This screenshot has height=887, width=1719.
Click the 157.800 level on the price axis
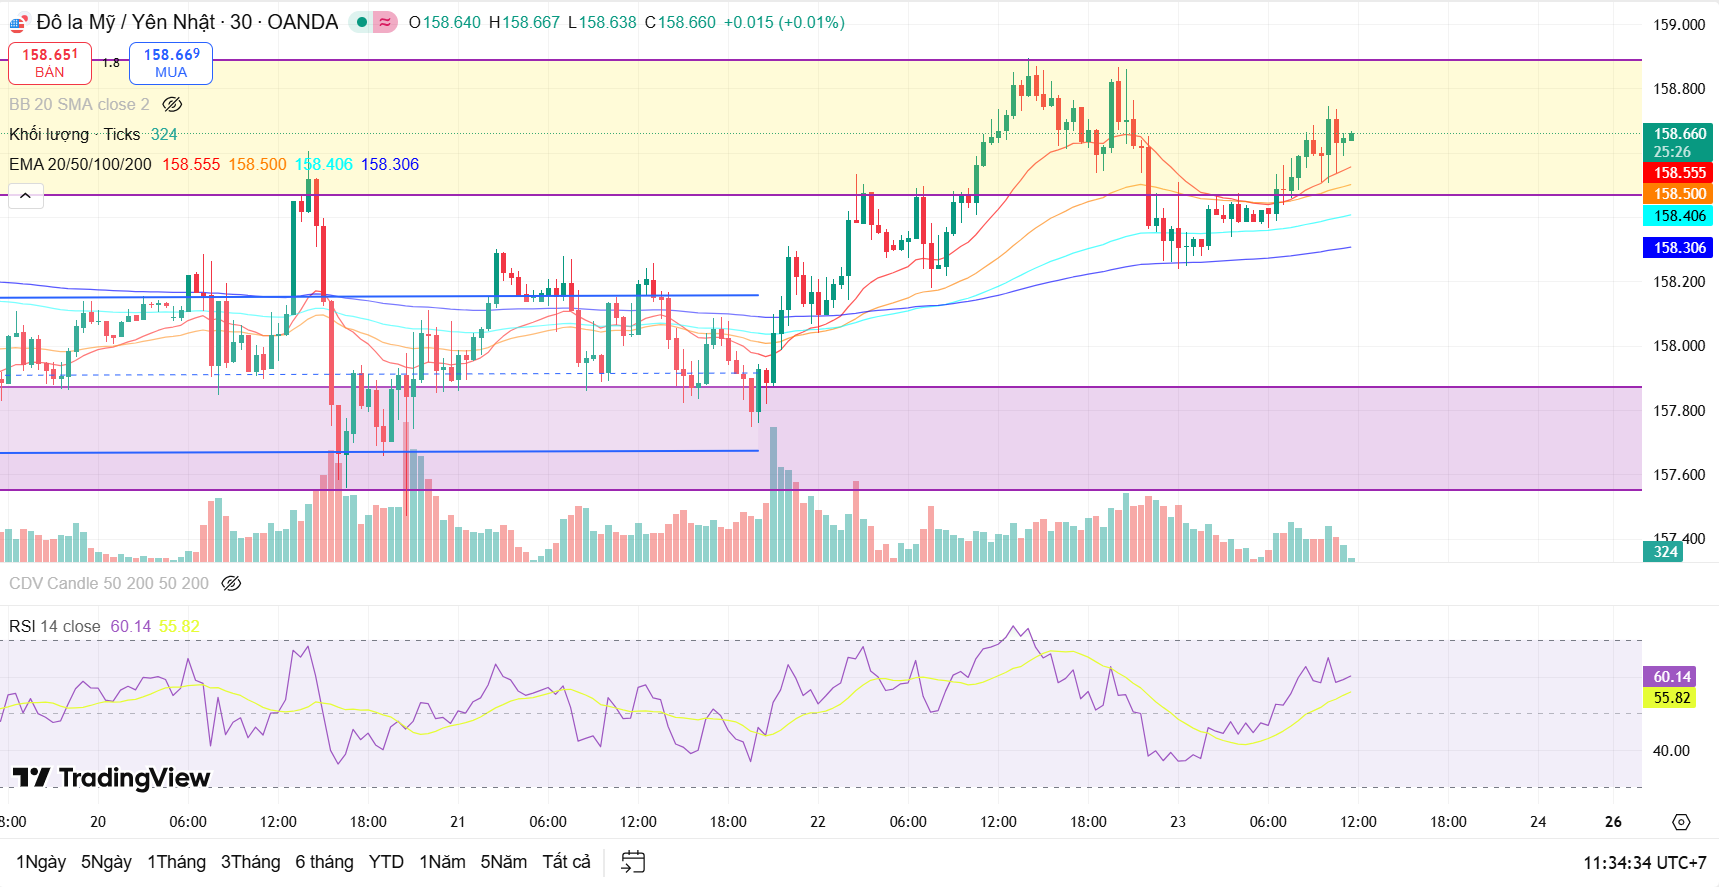tap(1679, 411)
